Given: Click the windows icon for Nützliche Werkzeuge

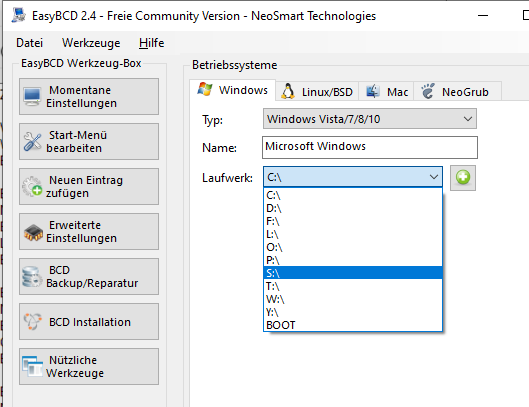Looking at the screenshot, I should [33, 366].
